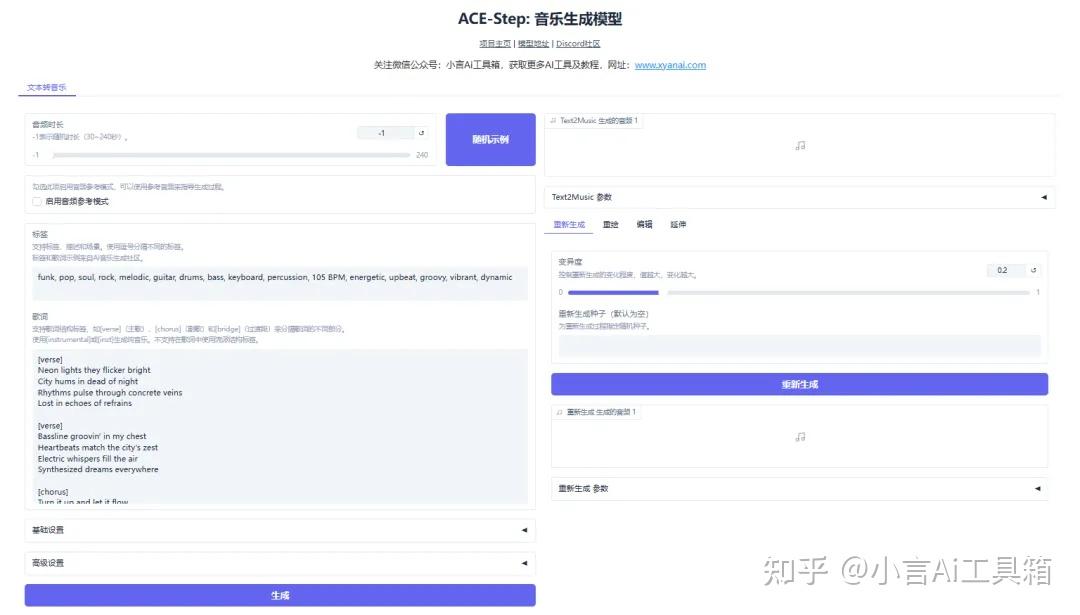Switch to the 编辑 tab
Image resolution: width=1080 pixels, height=615 pixels.
(x=643, y=224)
